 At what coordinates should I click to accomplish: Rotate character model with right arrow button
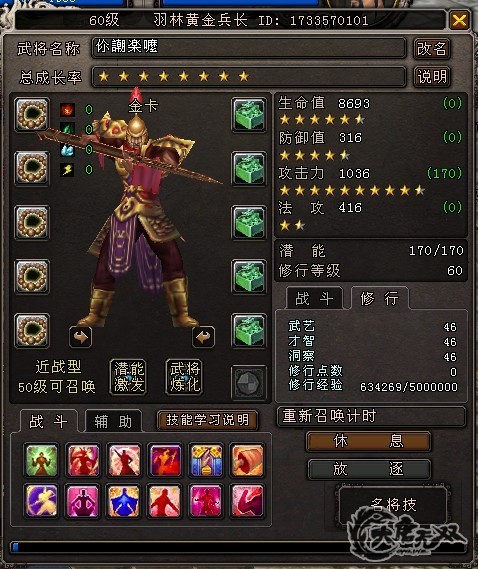click(x=203, y=337)
